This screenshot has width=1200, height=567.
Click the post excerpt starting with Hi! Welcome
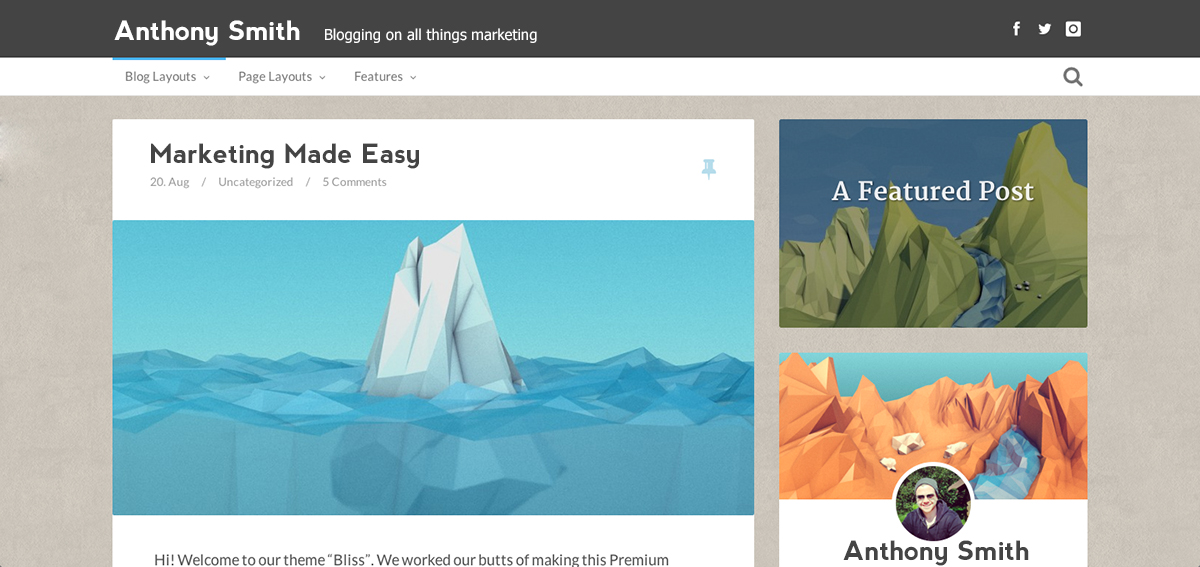point(411,559)
